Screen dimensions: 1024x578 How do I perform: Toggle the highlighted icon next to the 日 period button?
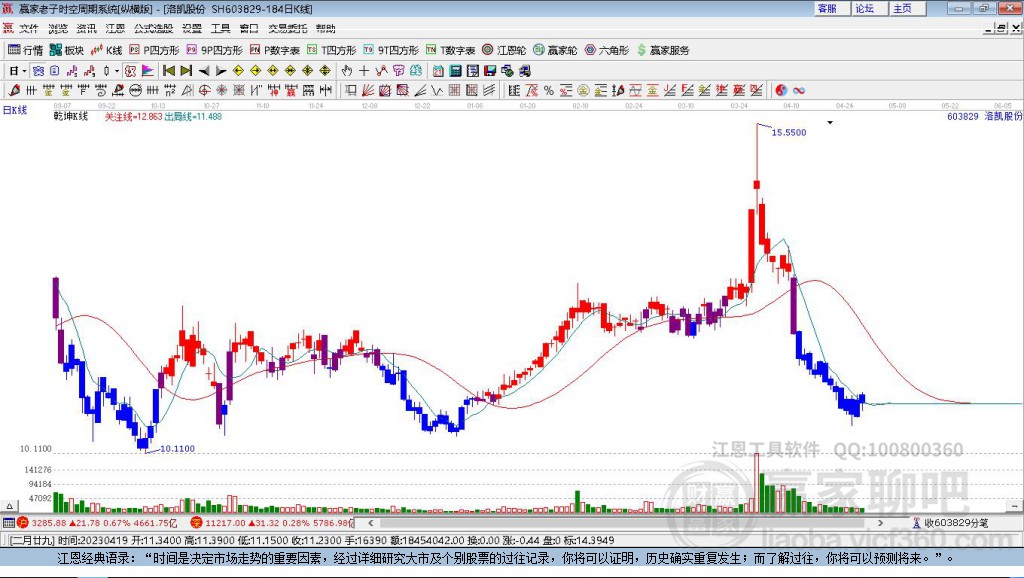38,71
